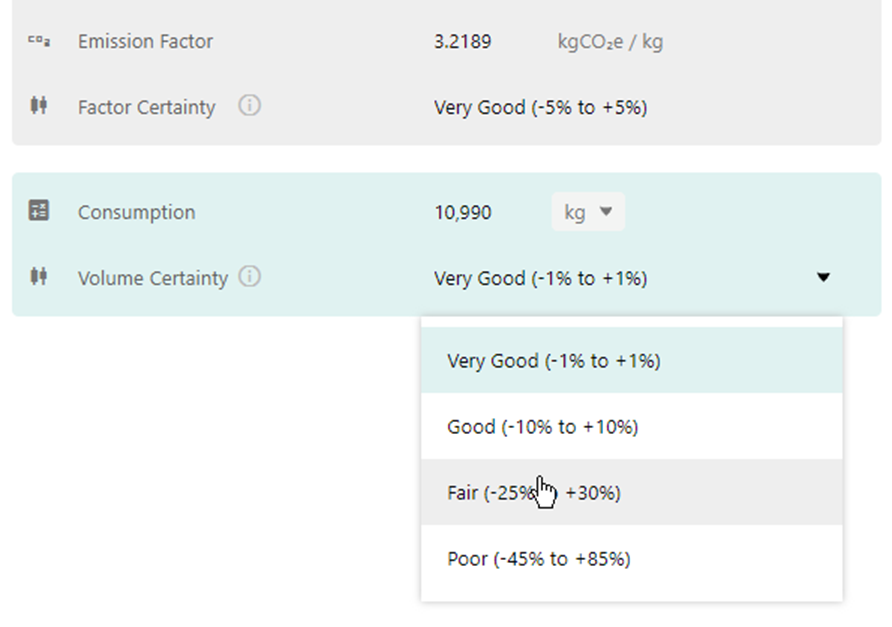
Task: Click the Emission Factor value 3.2189
Action: [462, 42]
